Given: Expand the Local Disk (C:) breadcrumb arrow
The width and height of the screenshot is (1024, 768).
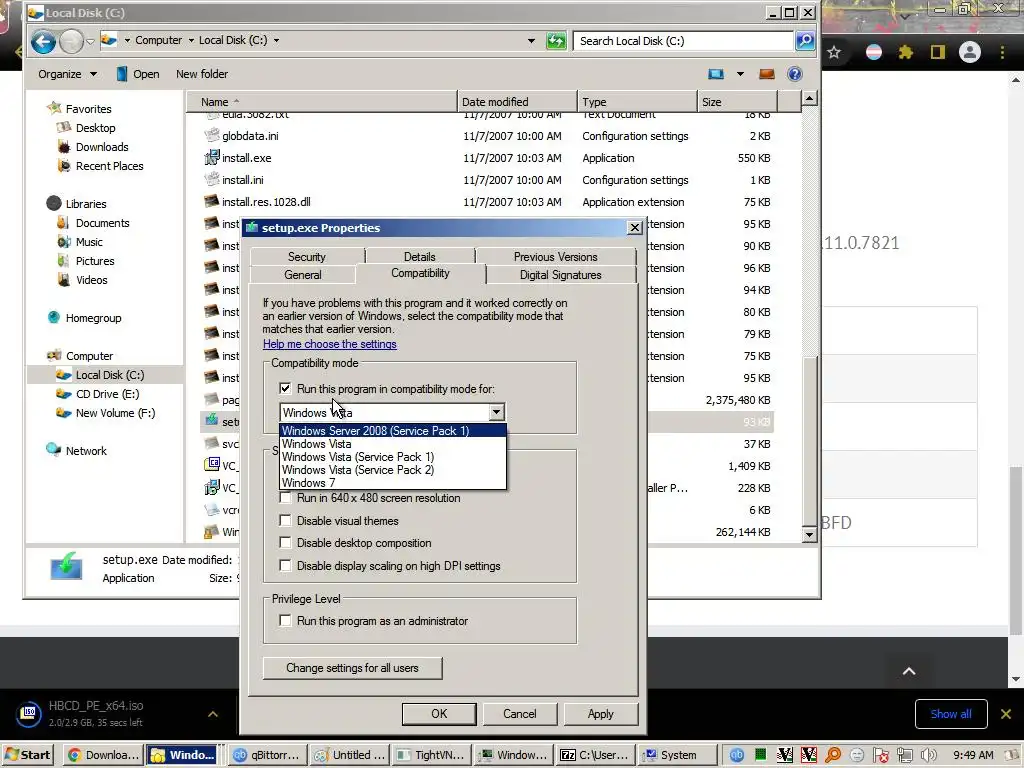Looking at the screenshot, I should coord(276,40).
